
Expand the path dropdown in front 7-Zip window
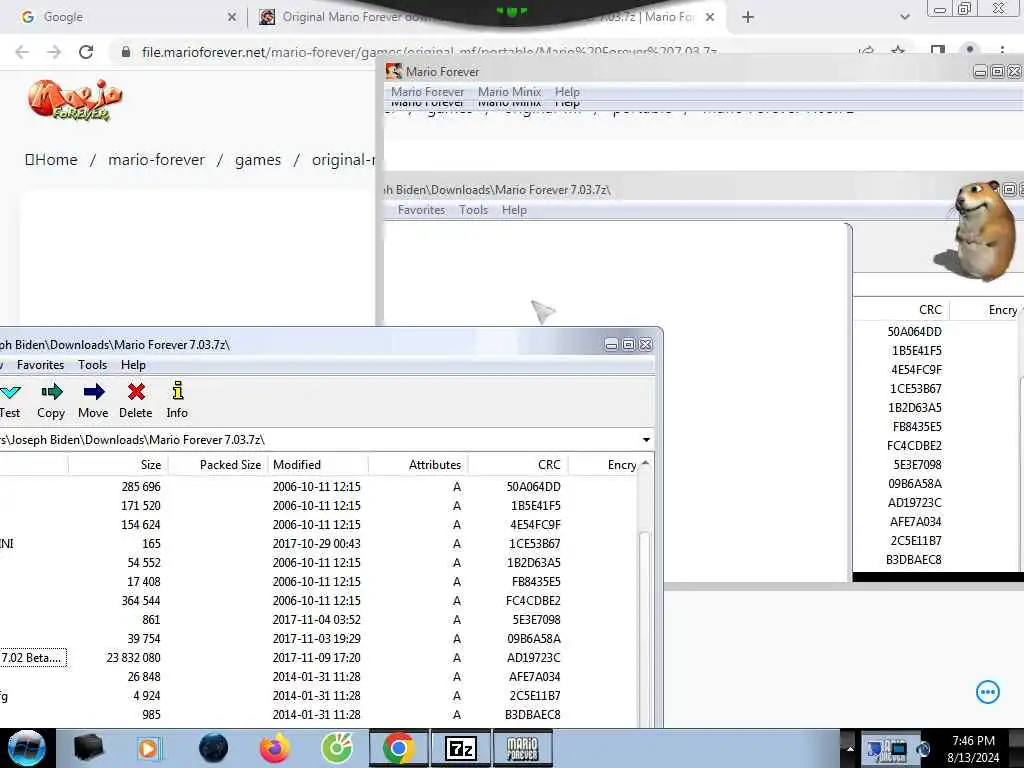point(646,440)
